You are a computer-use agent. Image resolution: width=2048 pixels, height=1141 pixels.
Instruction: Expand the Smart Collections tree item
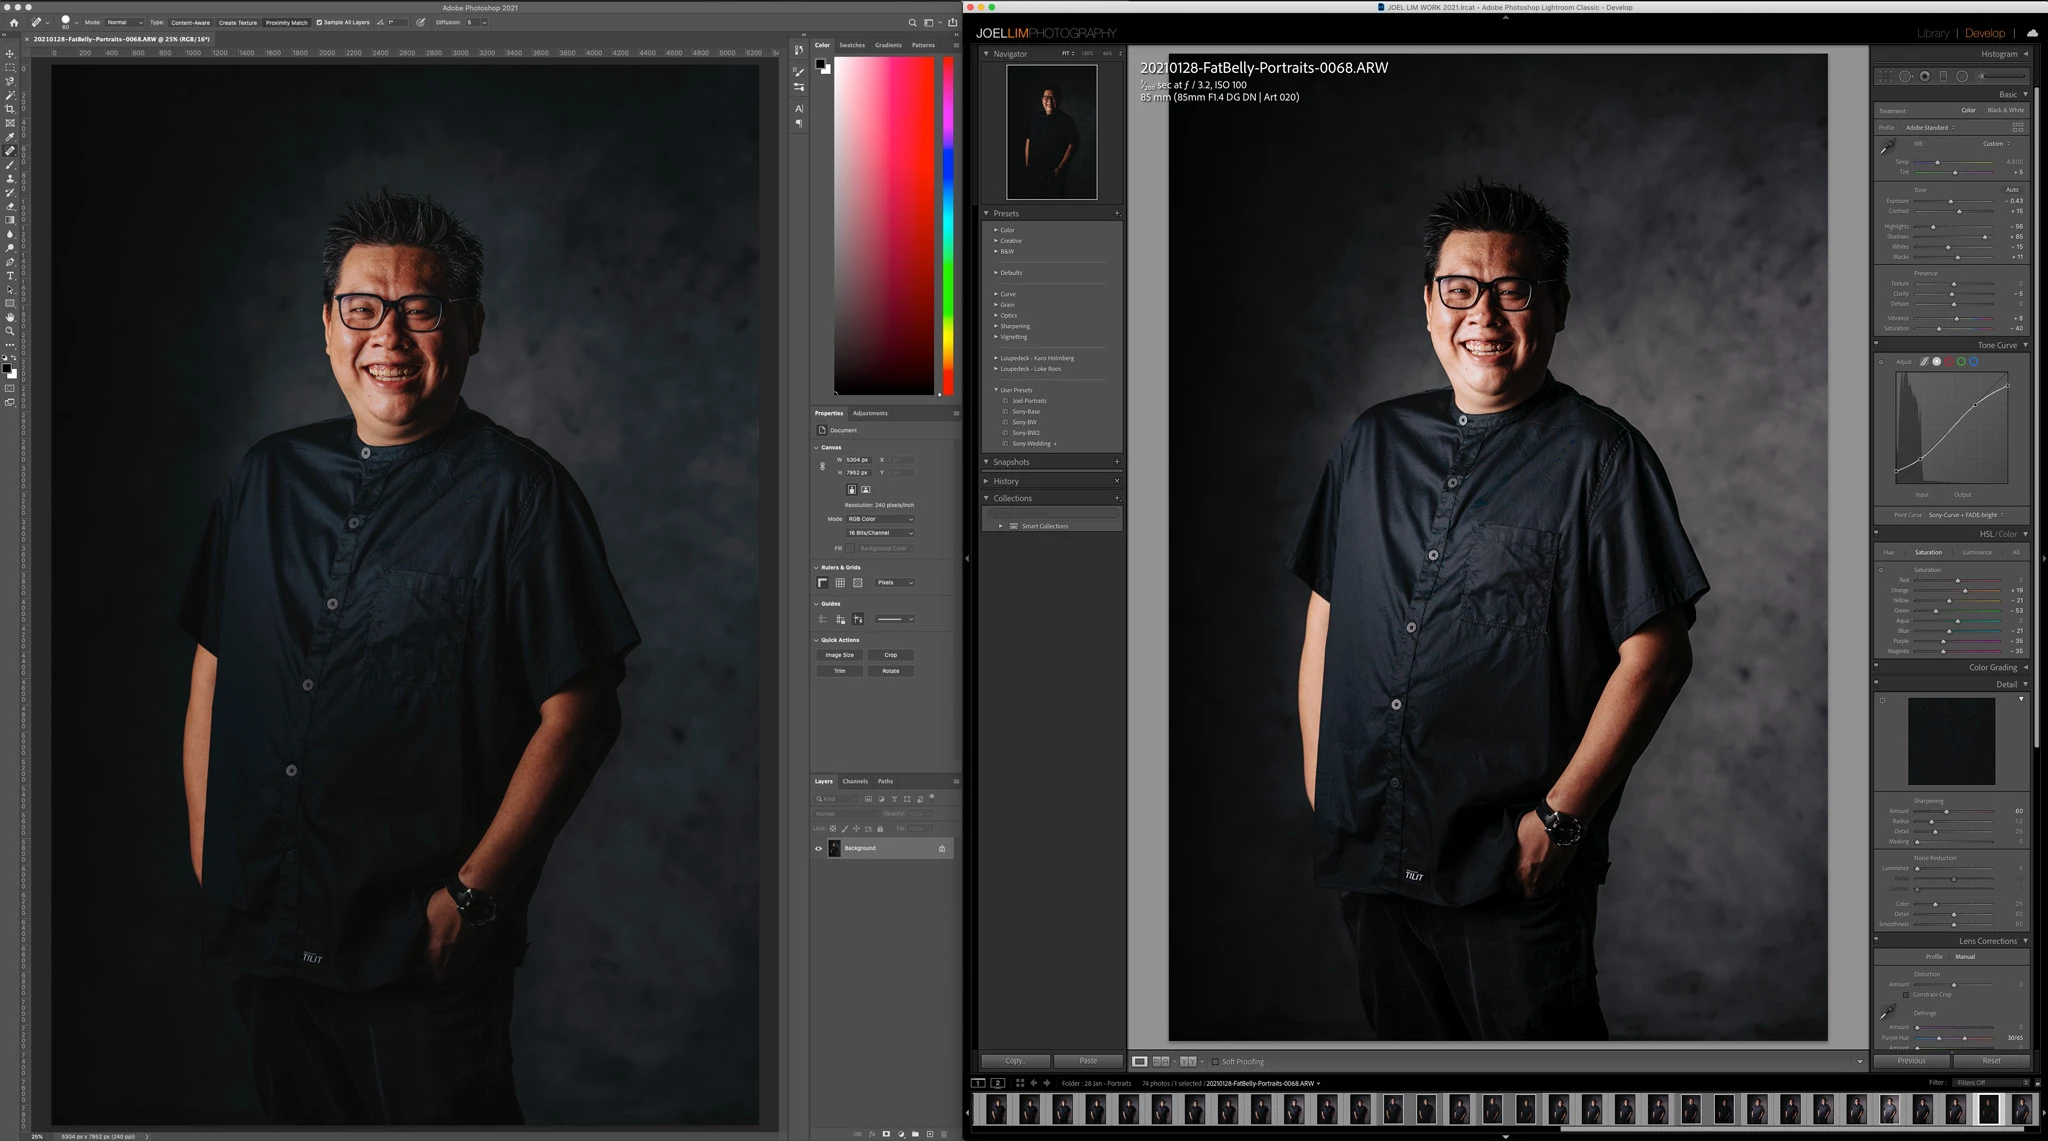click(x=1000, y=526)
